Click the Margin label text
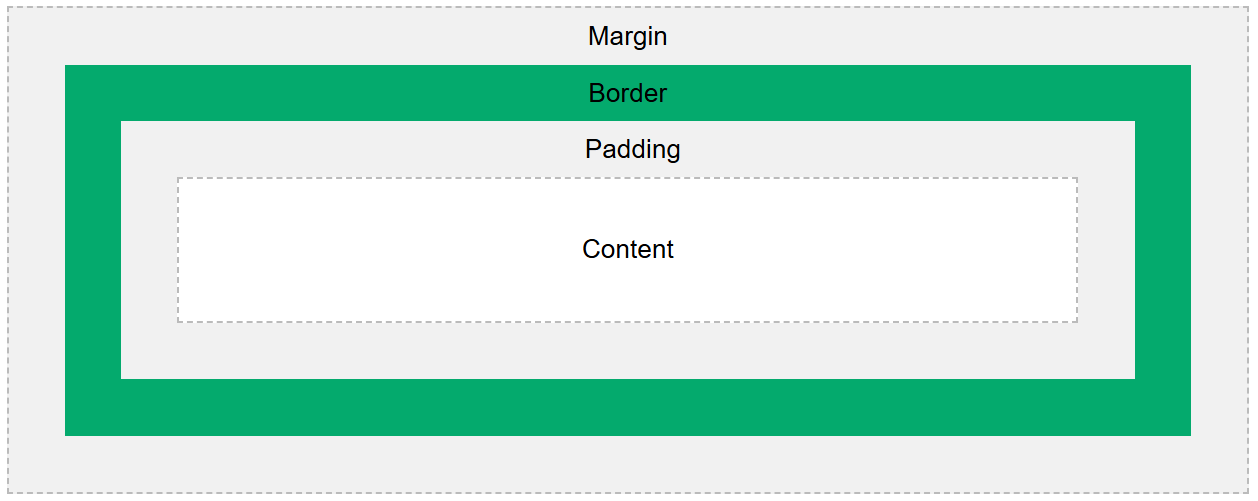1258x501 pixels. point(627,37)
